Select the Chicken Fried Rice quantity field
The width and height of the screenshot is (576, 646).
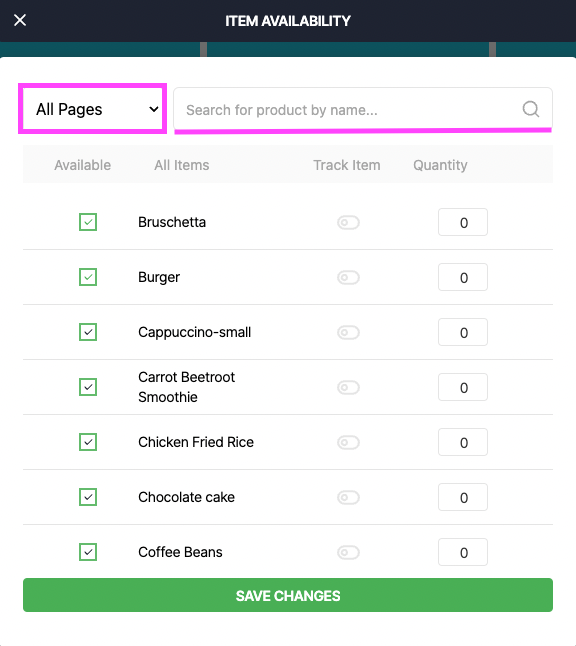[x=463, y=442]
